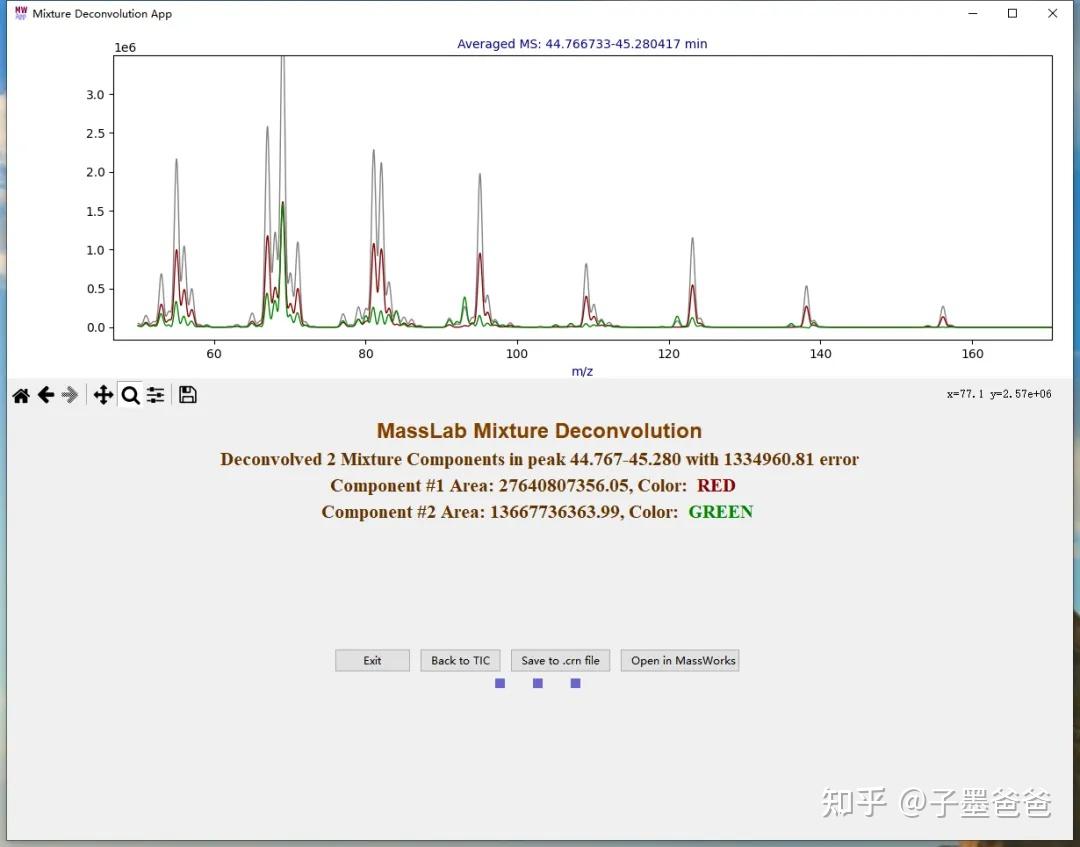Click the 3.0 tick label on y axis

pos(95,95)
